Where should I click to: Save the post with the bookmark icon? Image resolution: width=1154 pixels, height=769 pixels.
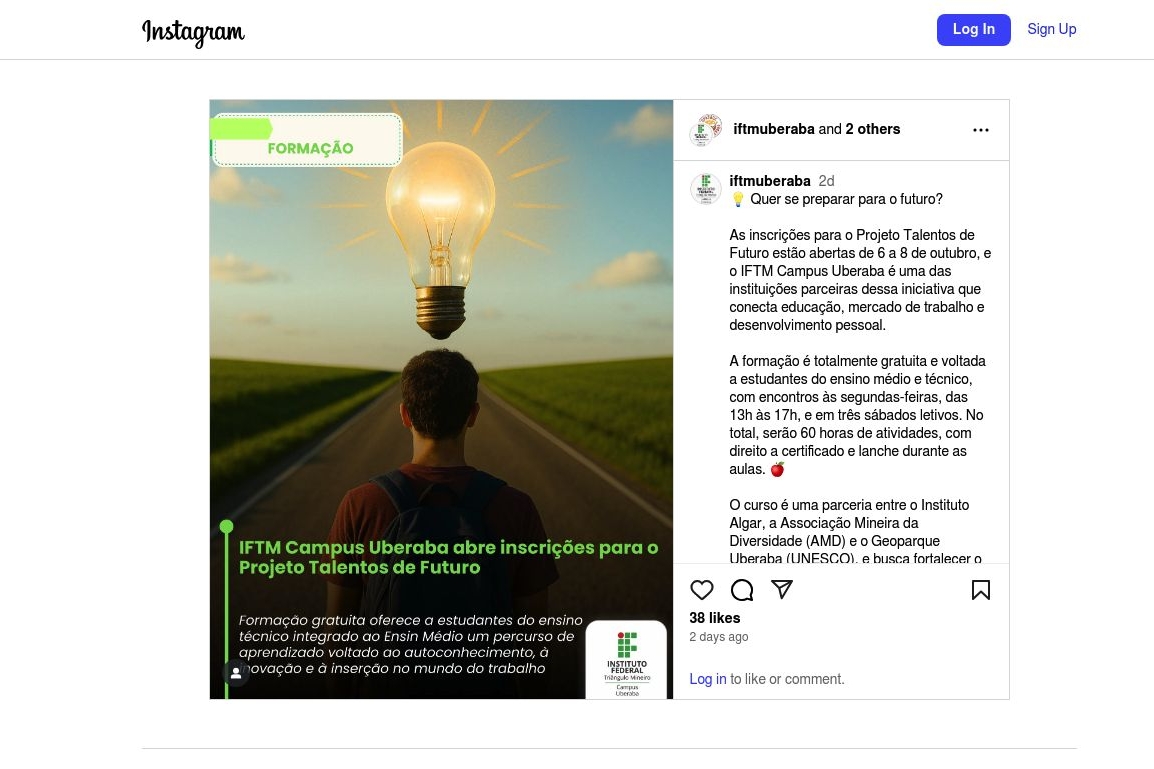tap(980, 589)
